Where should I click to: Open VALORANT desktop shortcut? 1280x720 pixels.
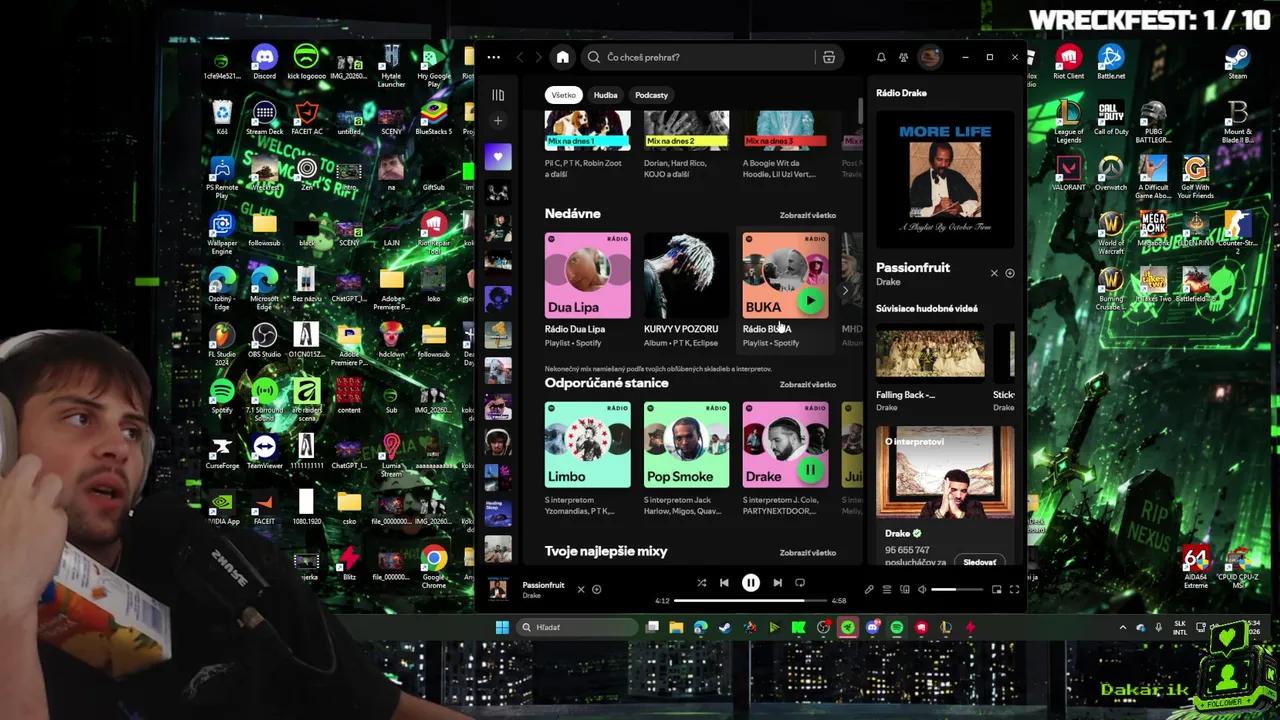(1068, 172)
